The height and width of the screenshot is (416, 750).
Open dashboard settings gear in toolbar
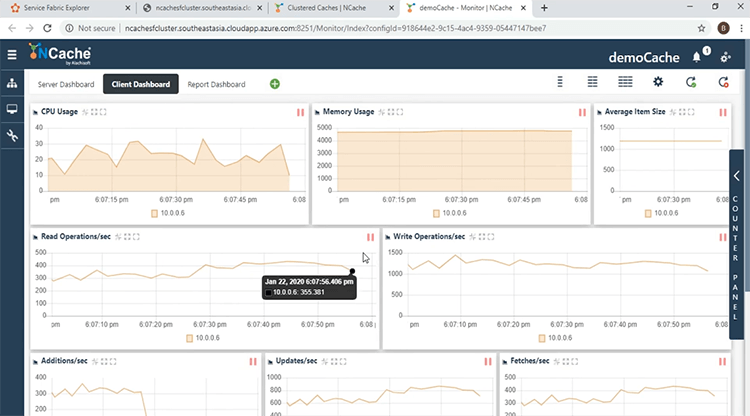[x=658, y=82]
